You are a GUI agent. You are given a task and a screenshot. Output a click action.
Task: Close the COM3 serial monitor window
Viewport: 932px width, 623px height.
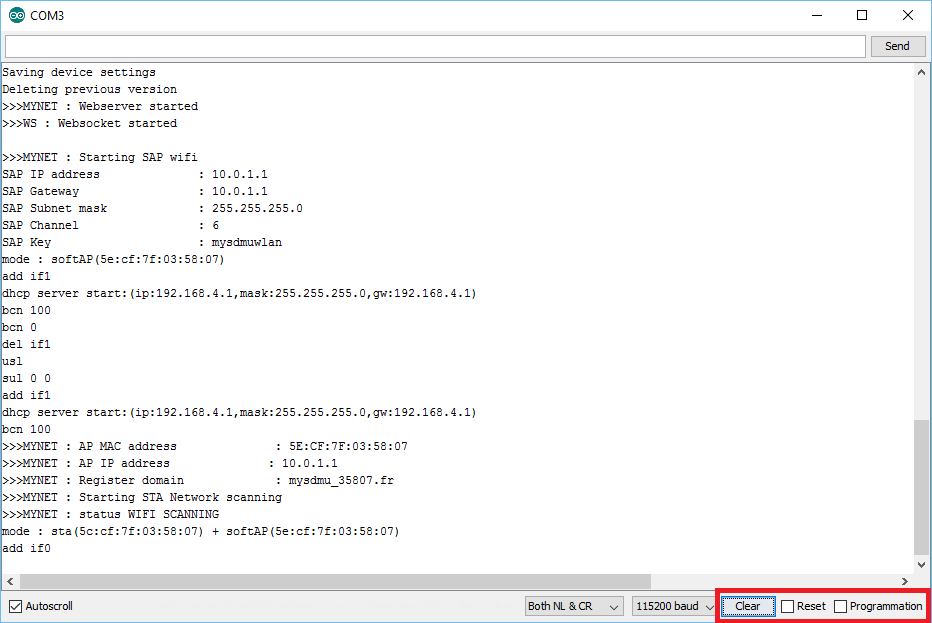coord(908,15)
